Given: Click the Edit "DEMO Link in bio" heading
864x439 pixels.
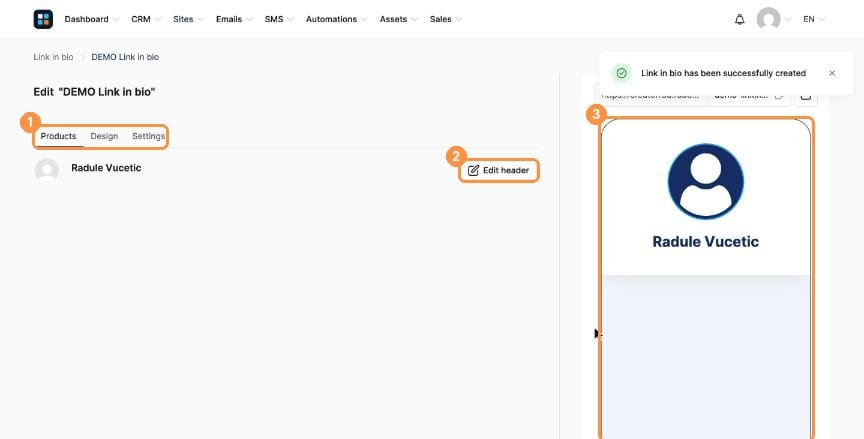Looking at the screenshot, I should click(94, 92).
